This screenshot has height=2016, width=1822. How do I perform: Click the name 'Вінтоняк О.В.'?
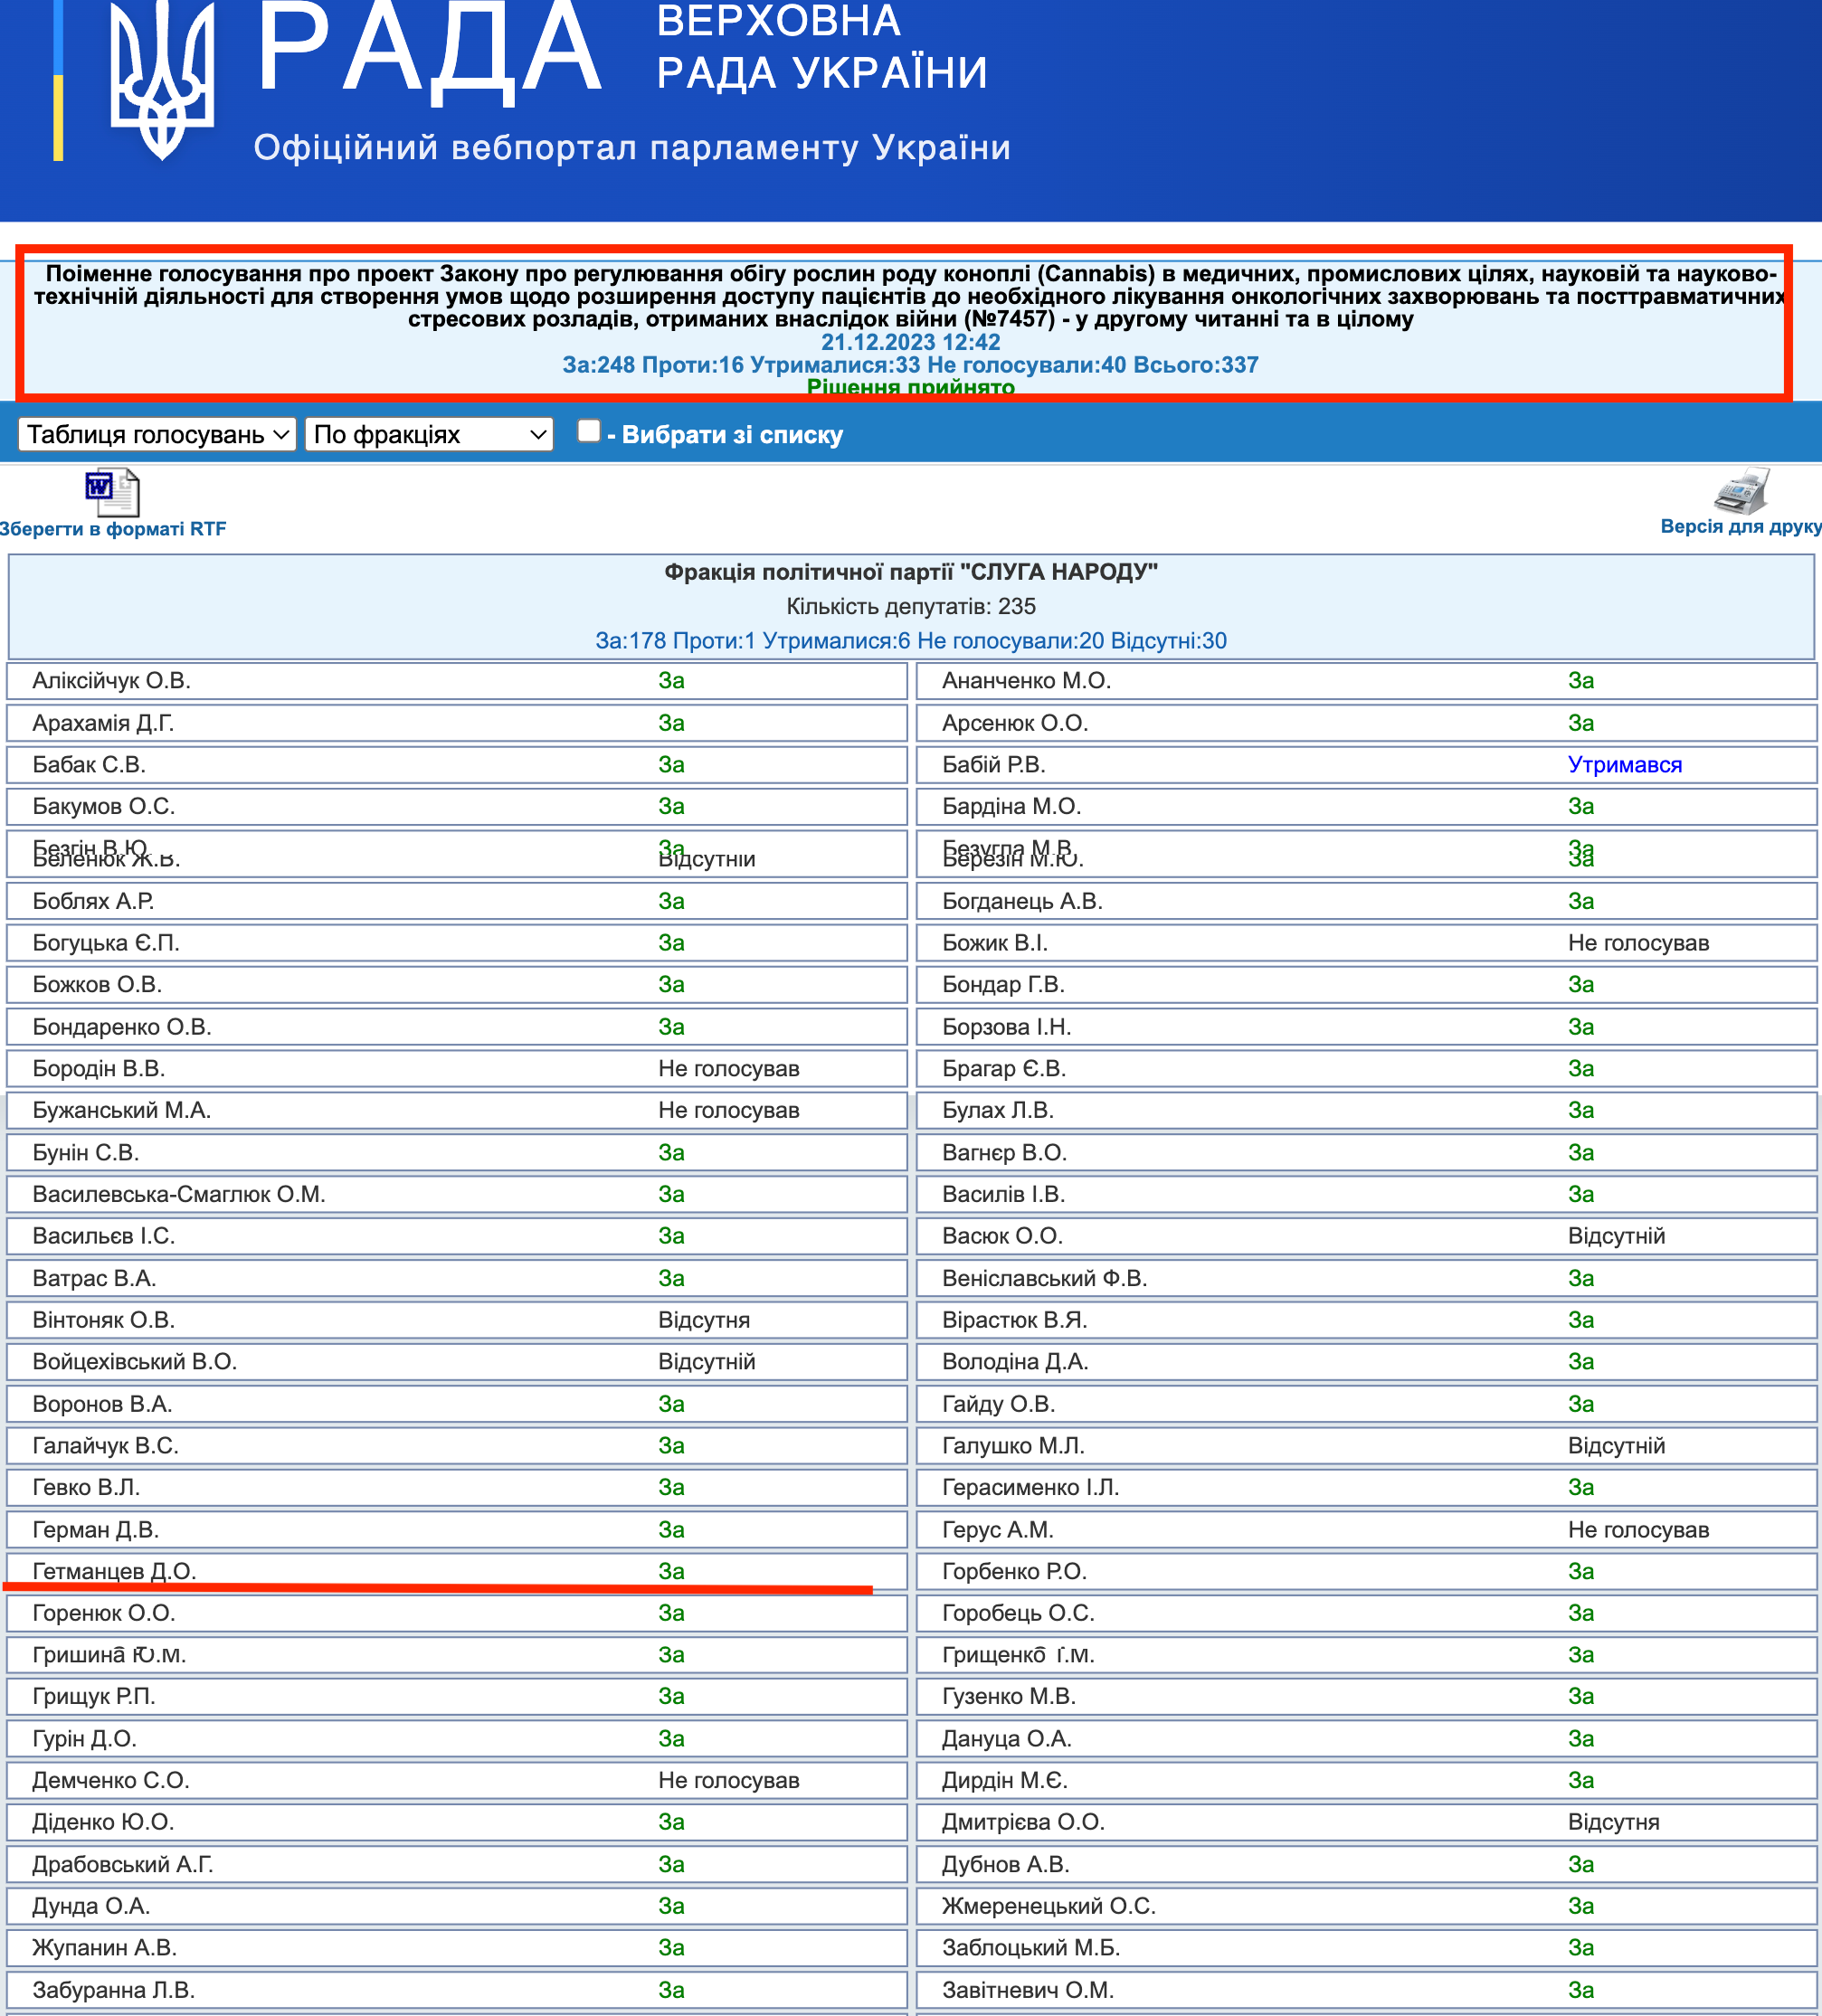[103, 1320]
